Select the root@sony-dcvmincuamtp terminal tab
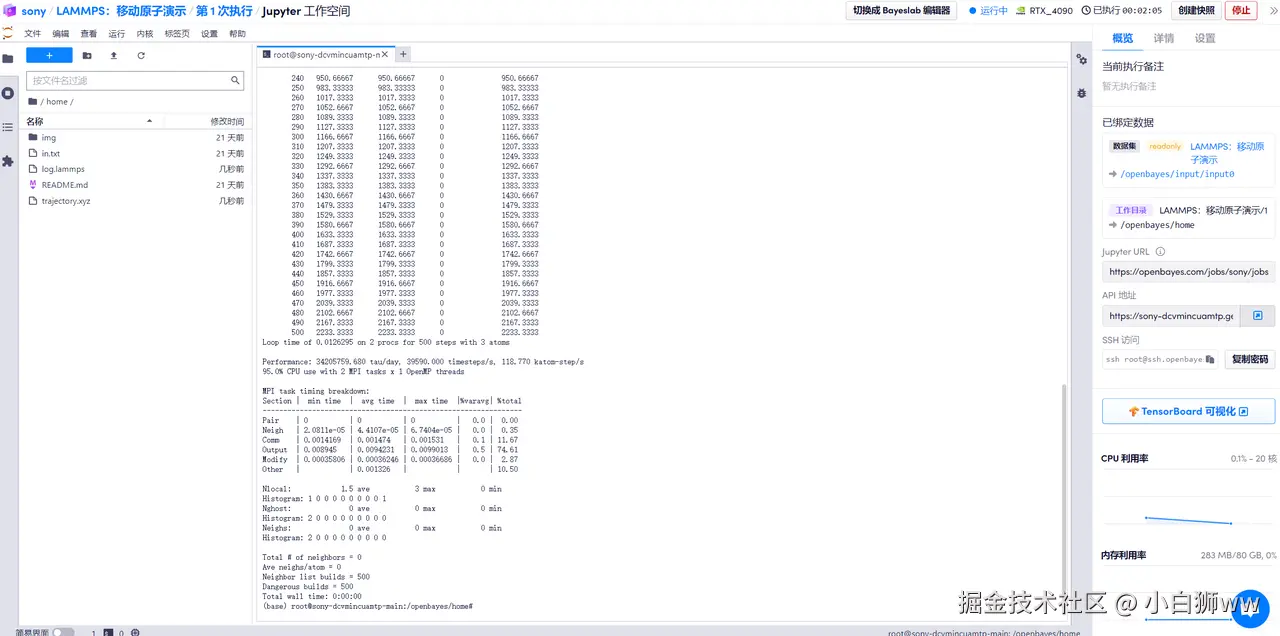The image size is (1280, 636). tap(327, 54)
